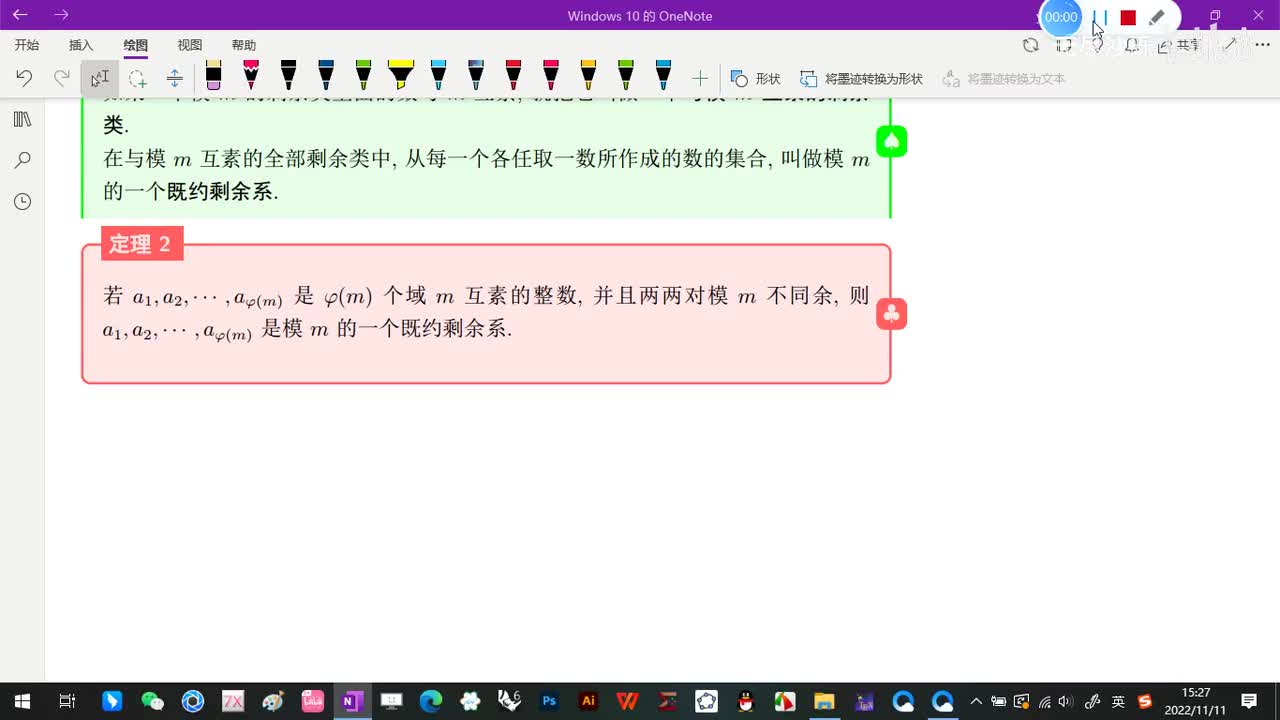1280x720 pixels.
Task: Select the light sky-blue pen
Action: [x=438, y=77]
